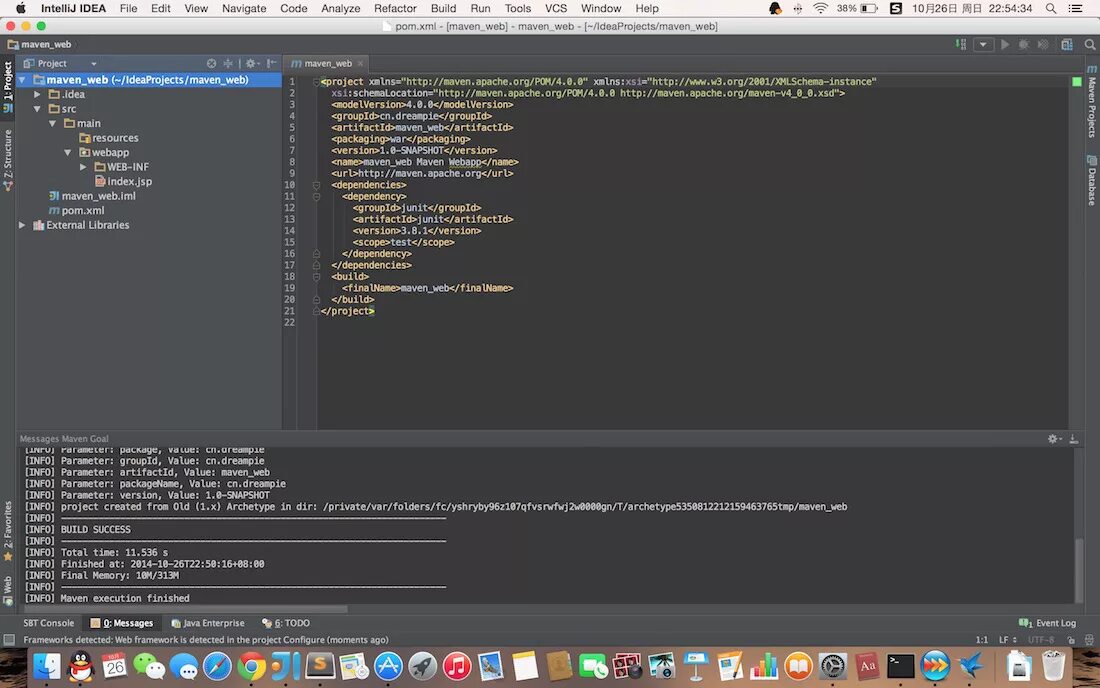Open Terminal from the Dock
Viewport: 1100px width, 688px height.
899,666
